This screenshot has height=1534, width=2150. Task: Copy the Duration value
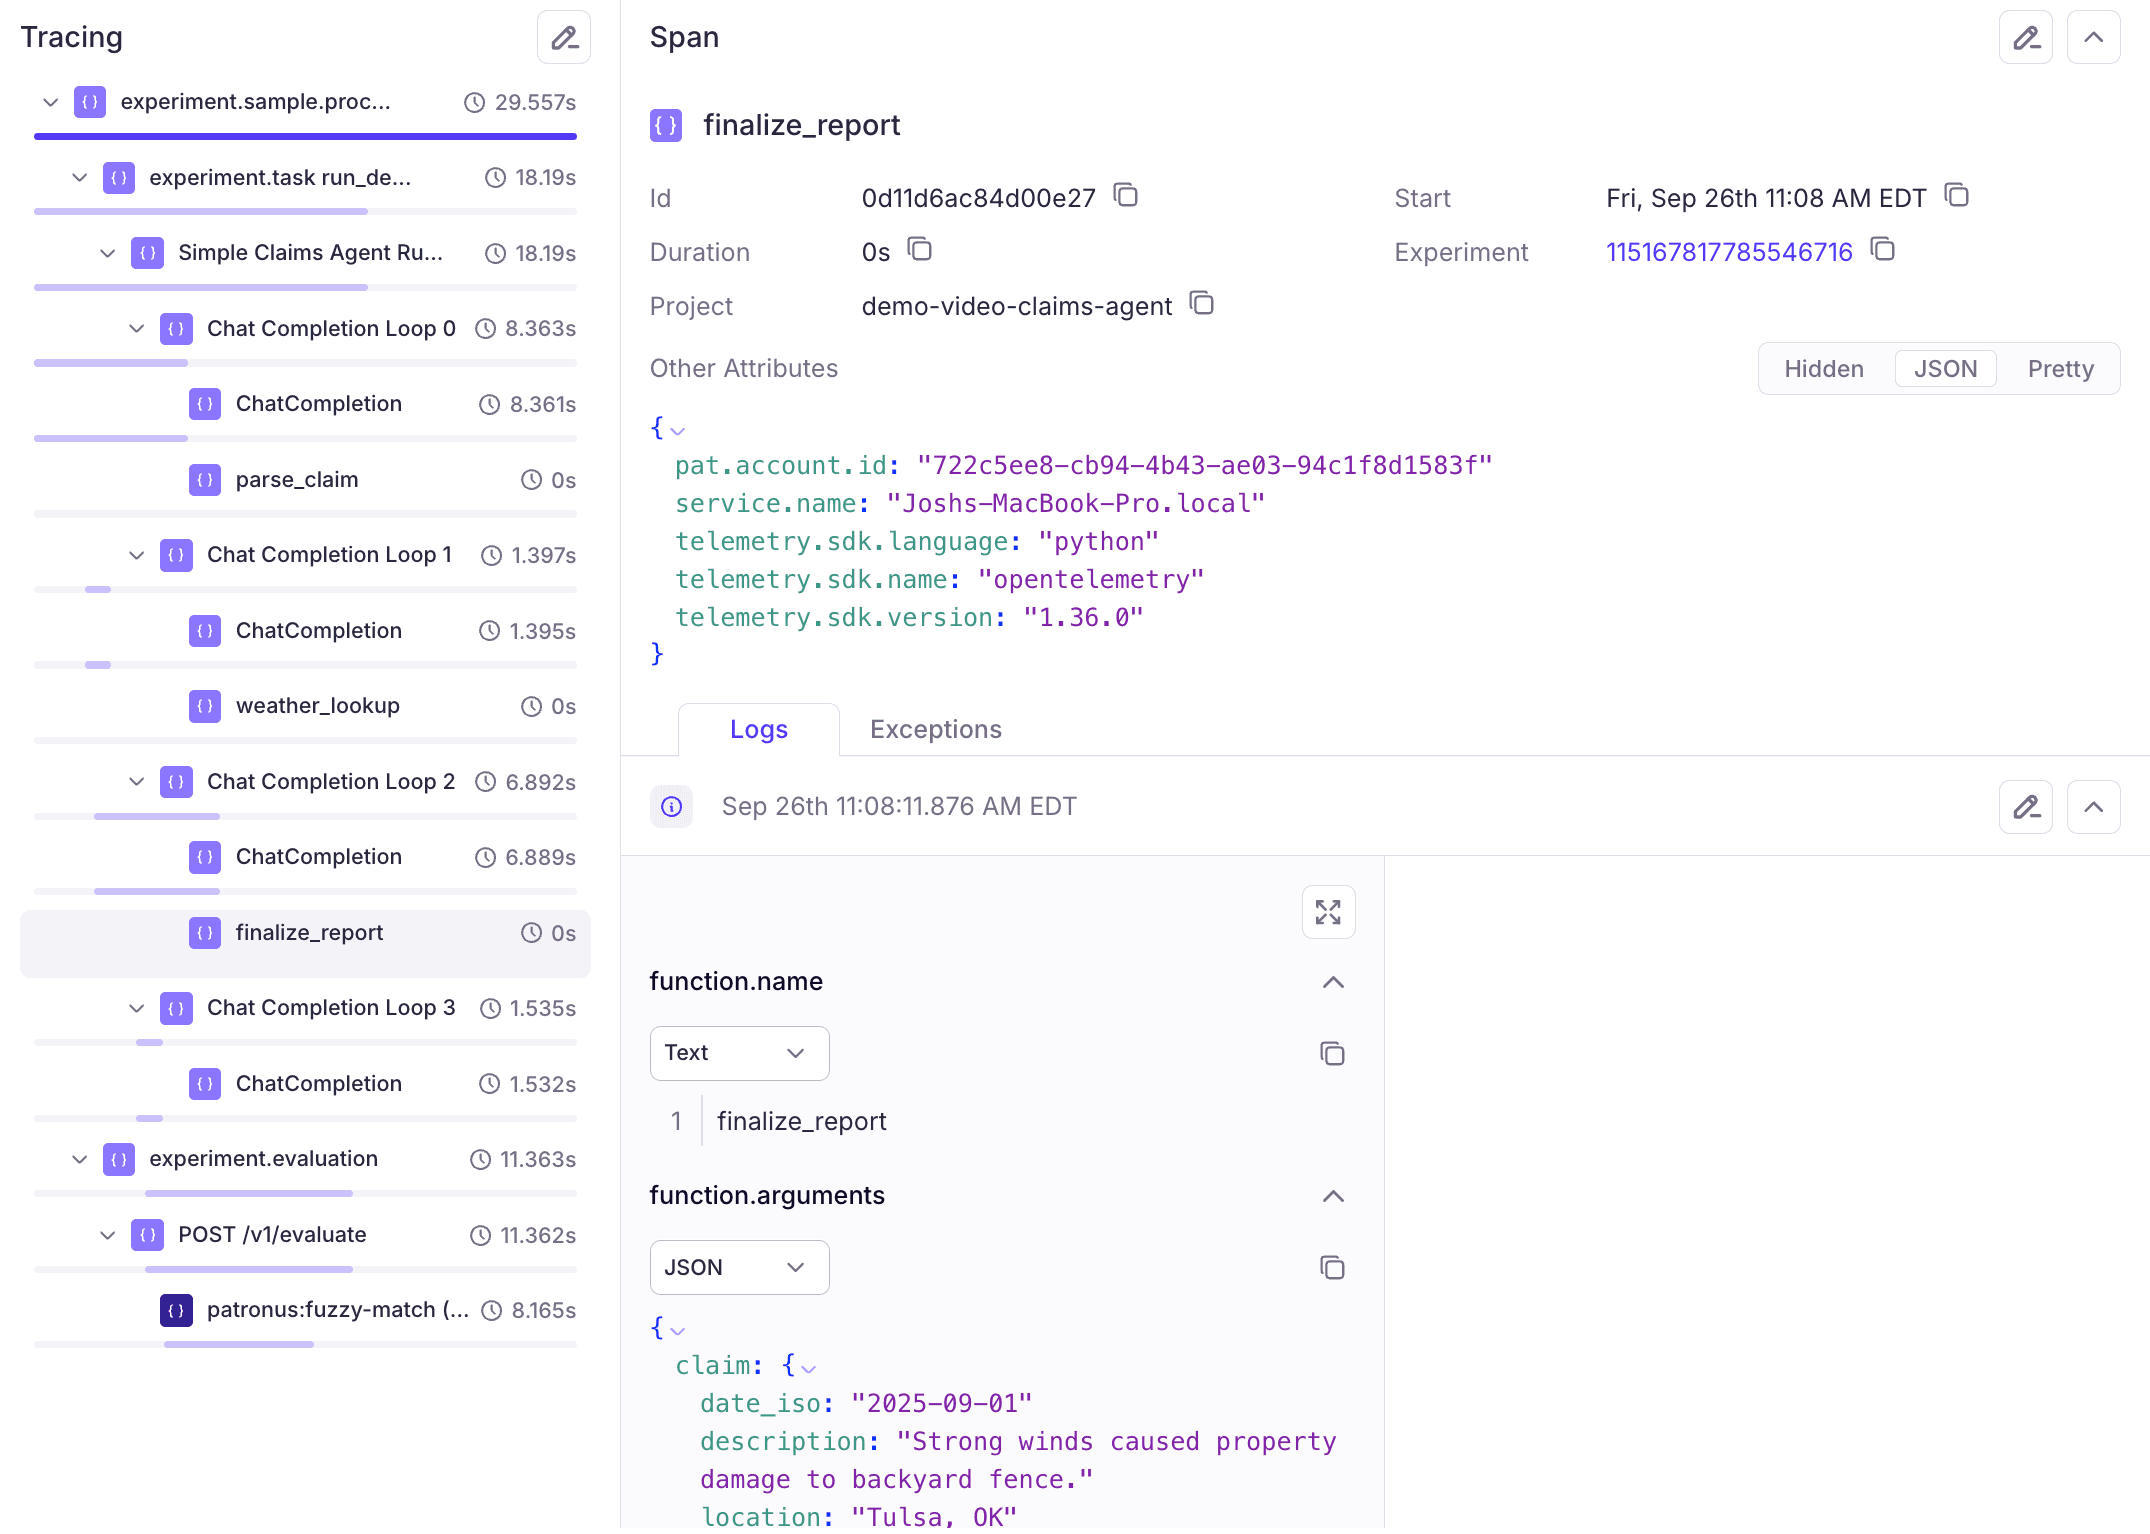click(919, 250)
